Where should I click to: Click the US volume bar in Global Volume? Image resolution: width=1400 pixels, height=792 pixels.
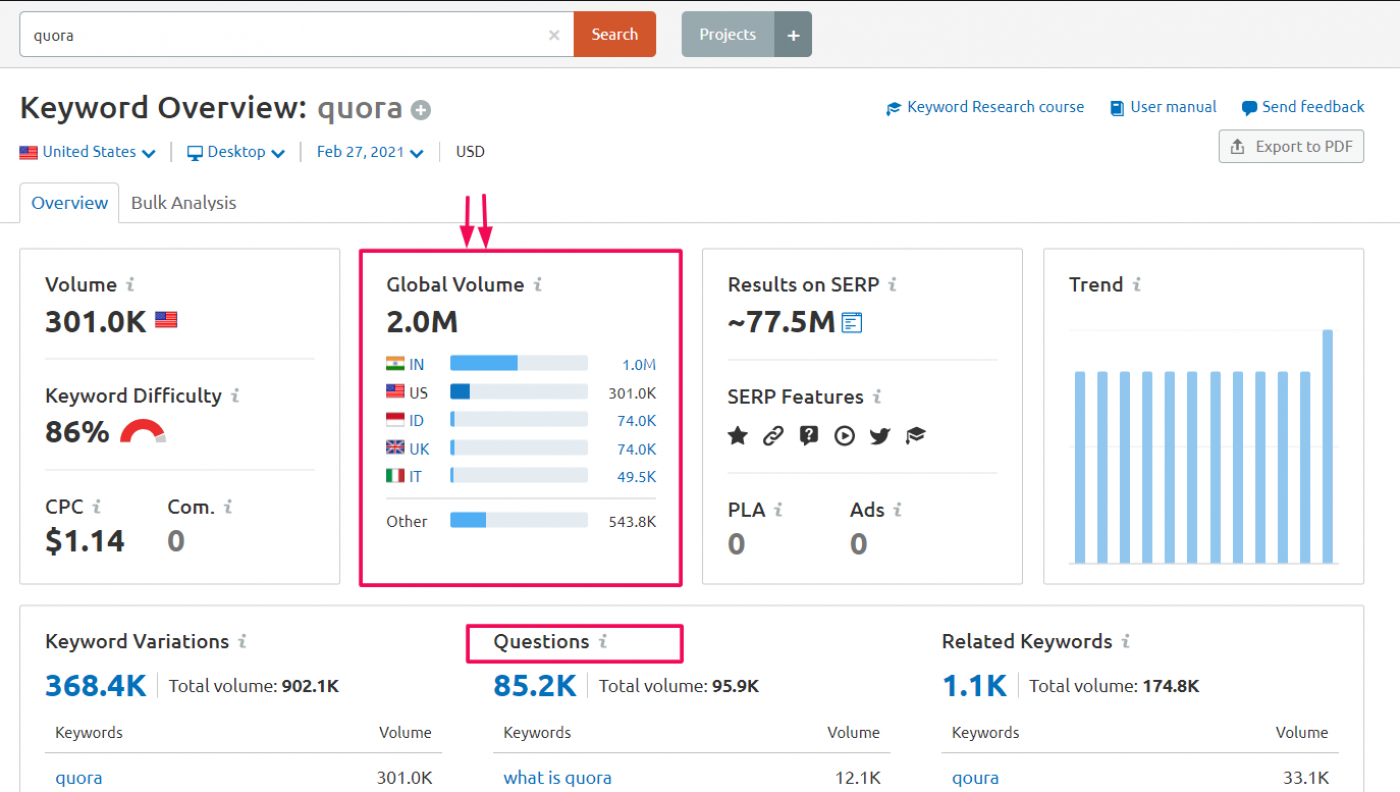coord(519,393)
